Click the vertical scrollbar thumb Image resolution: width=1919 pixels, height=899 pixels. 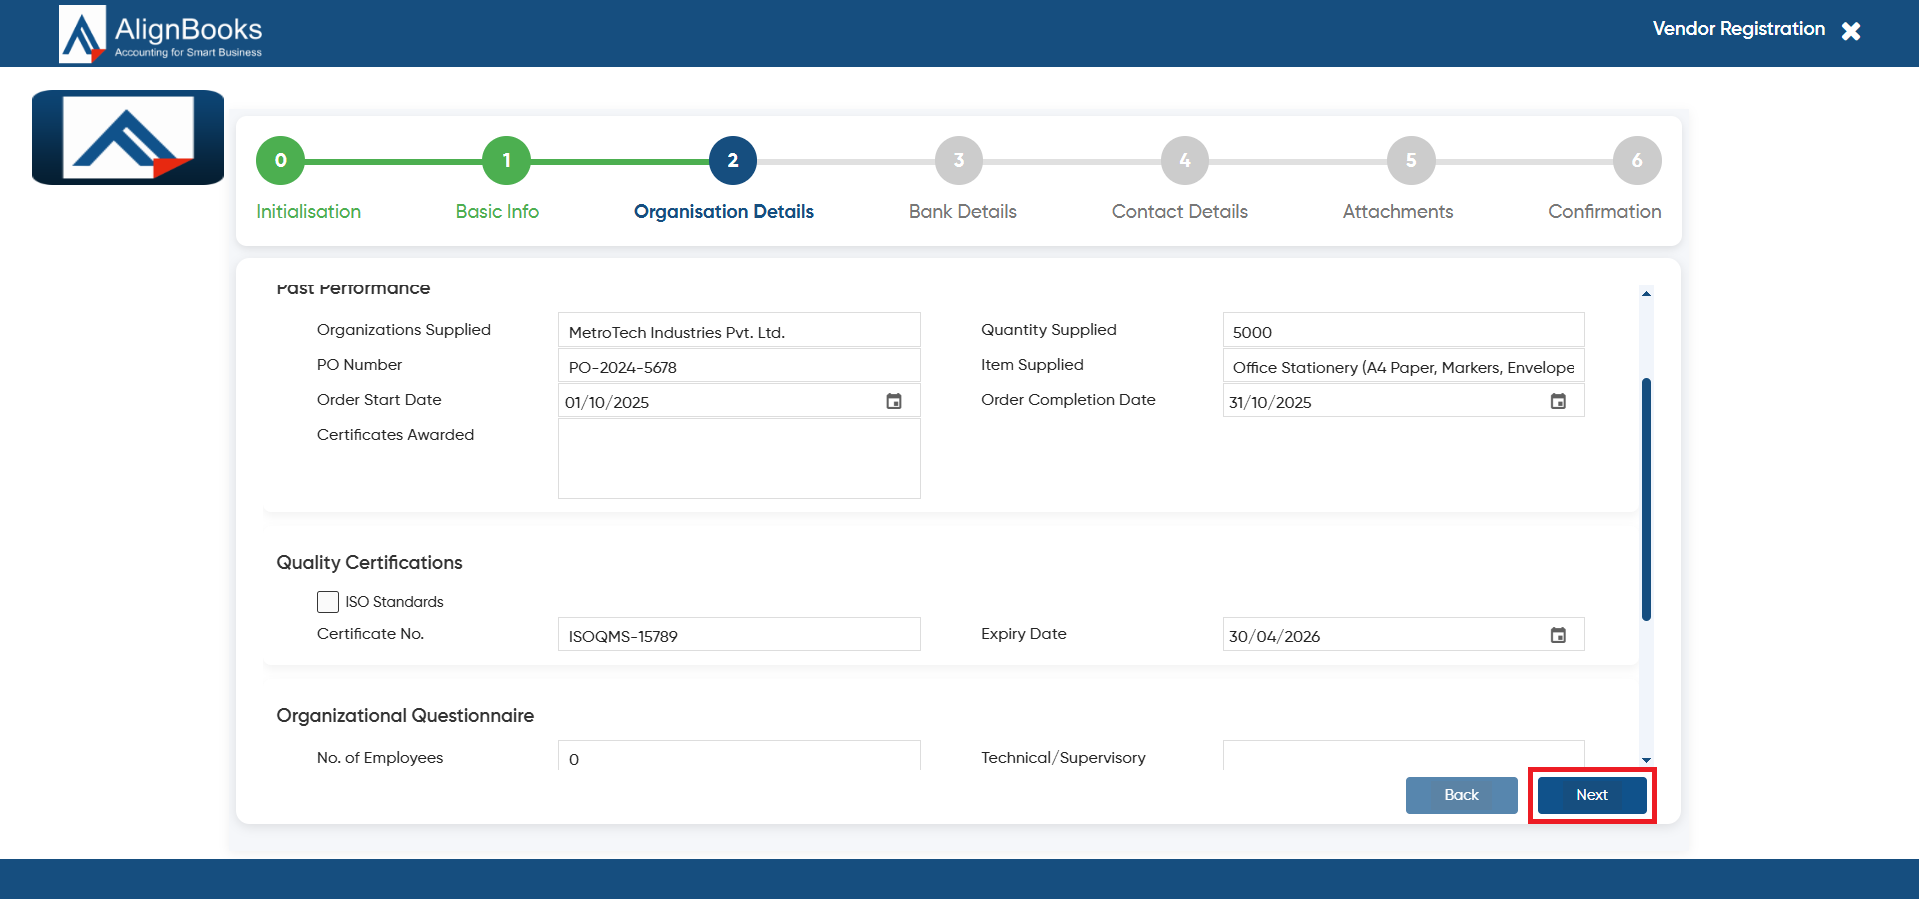click(1646, 499)
